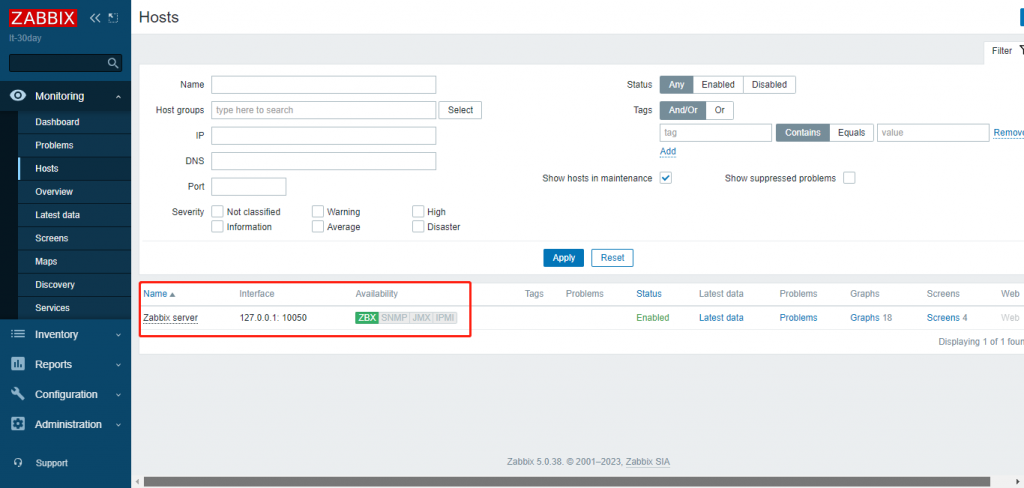Viewport: 1024px width, 488px height.
Task: Expand the Inventory menu section
Action: click(x=118, y=334)
